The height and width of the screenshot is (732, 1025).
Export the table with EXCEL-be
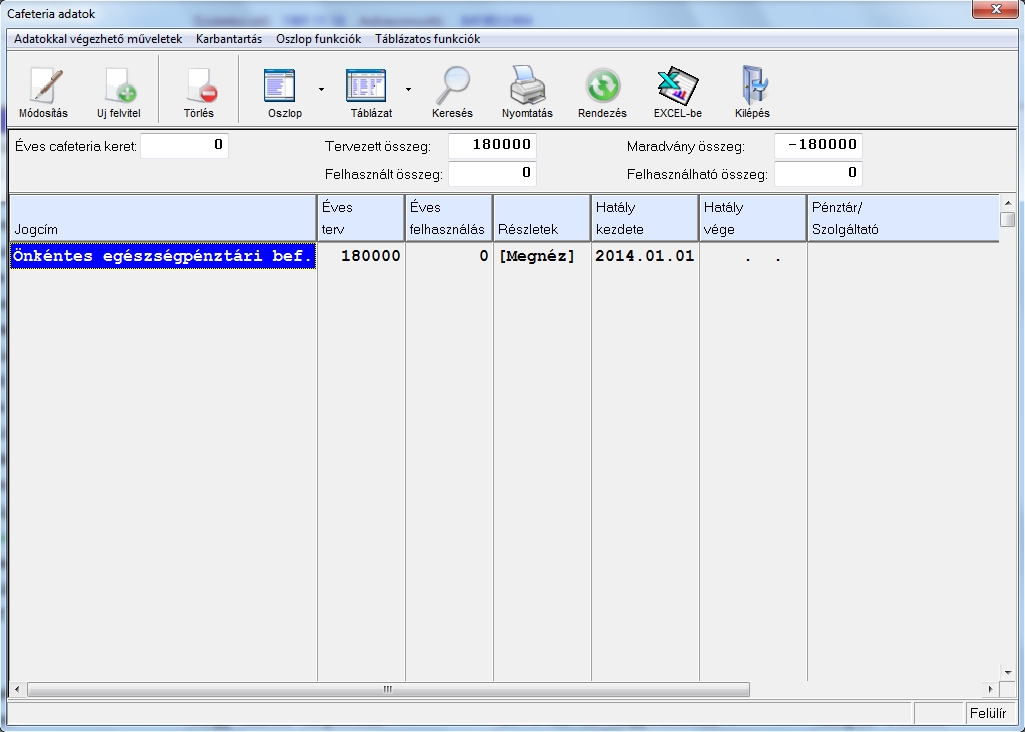coord(677,88)
